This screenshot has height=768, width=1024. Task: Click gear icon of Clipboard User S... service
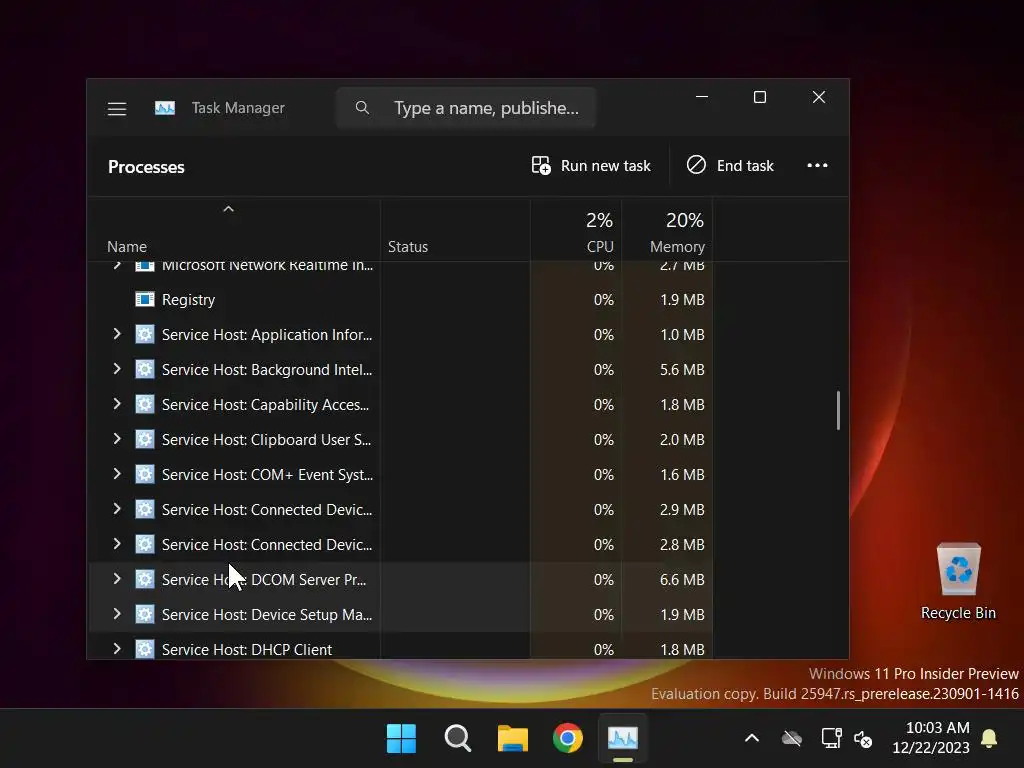coord(144,440)
